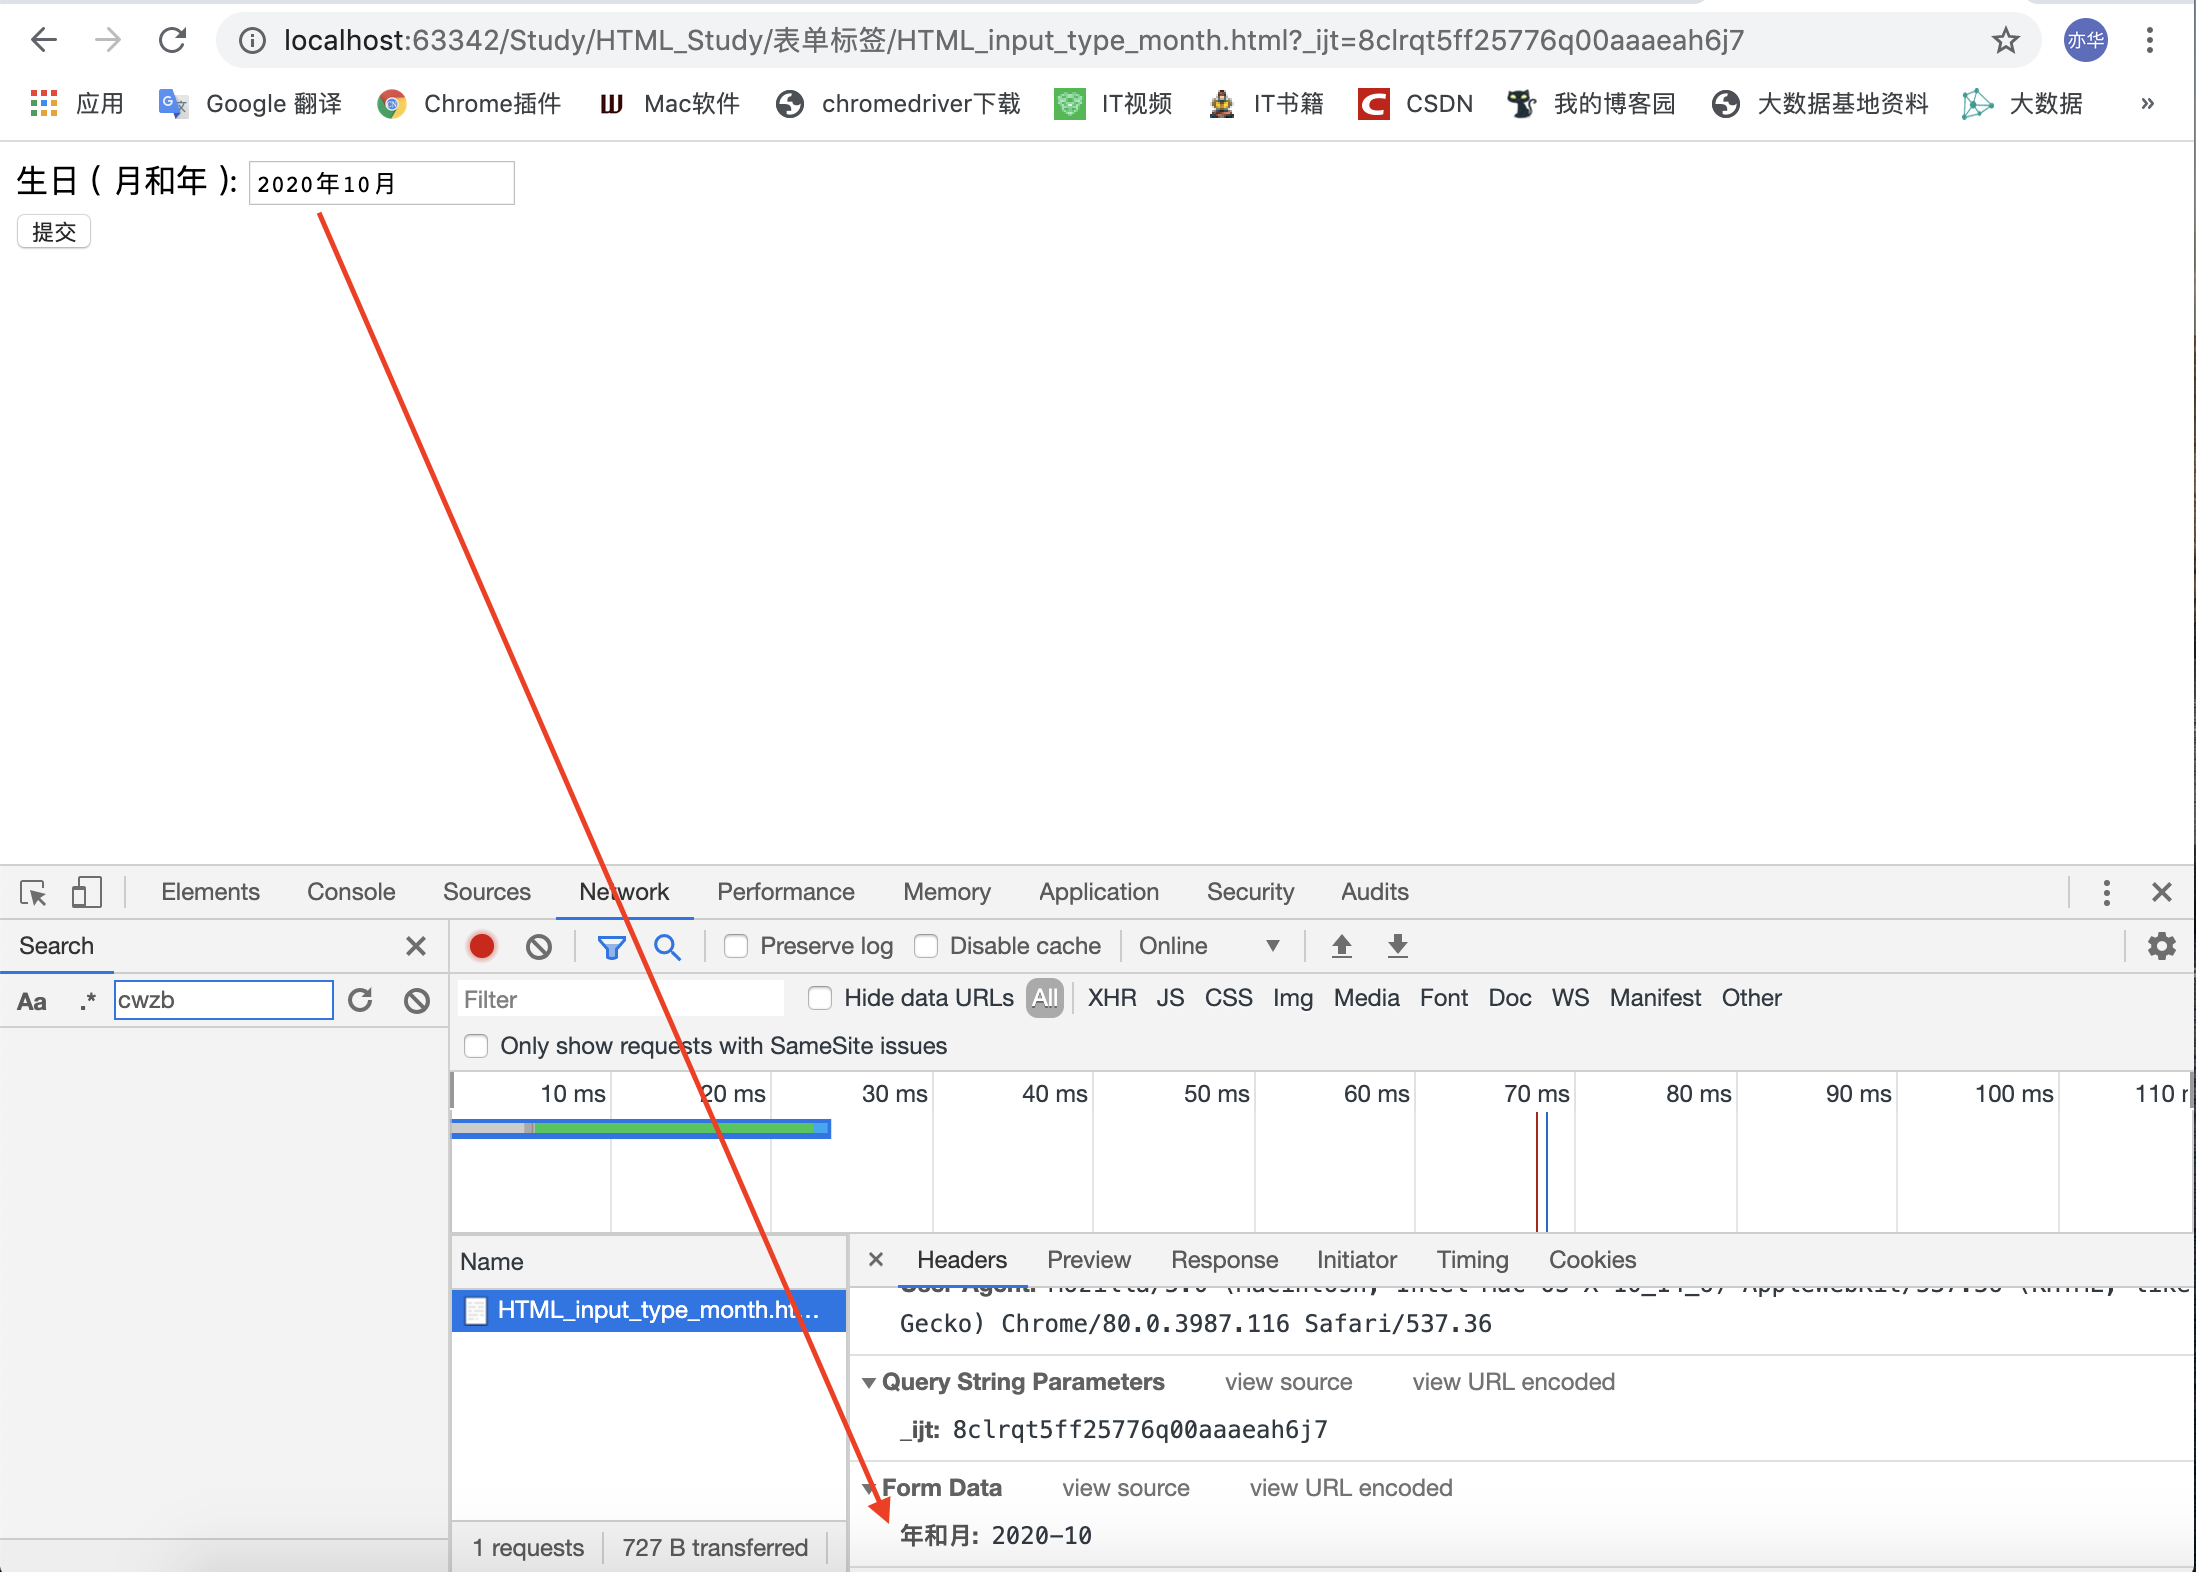Image resolution: width=2196 pixels, height=1572 pixels.
Task: Refresh the search results
Action: (360, 1000)
